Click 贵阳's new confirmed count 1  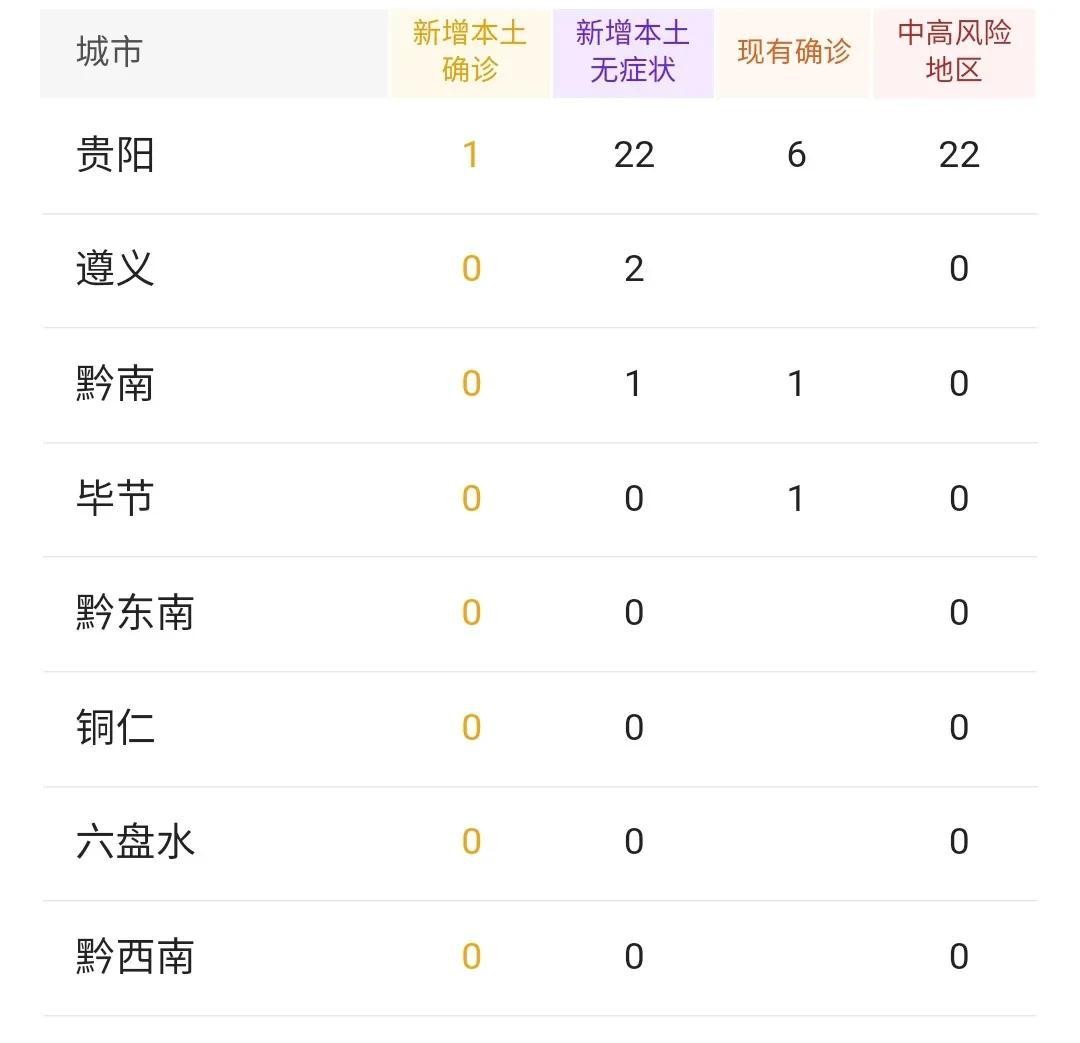(471, 155)
